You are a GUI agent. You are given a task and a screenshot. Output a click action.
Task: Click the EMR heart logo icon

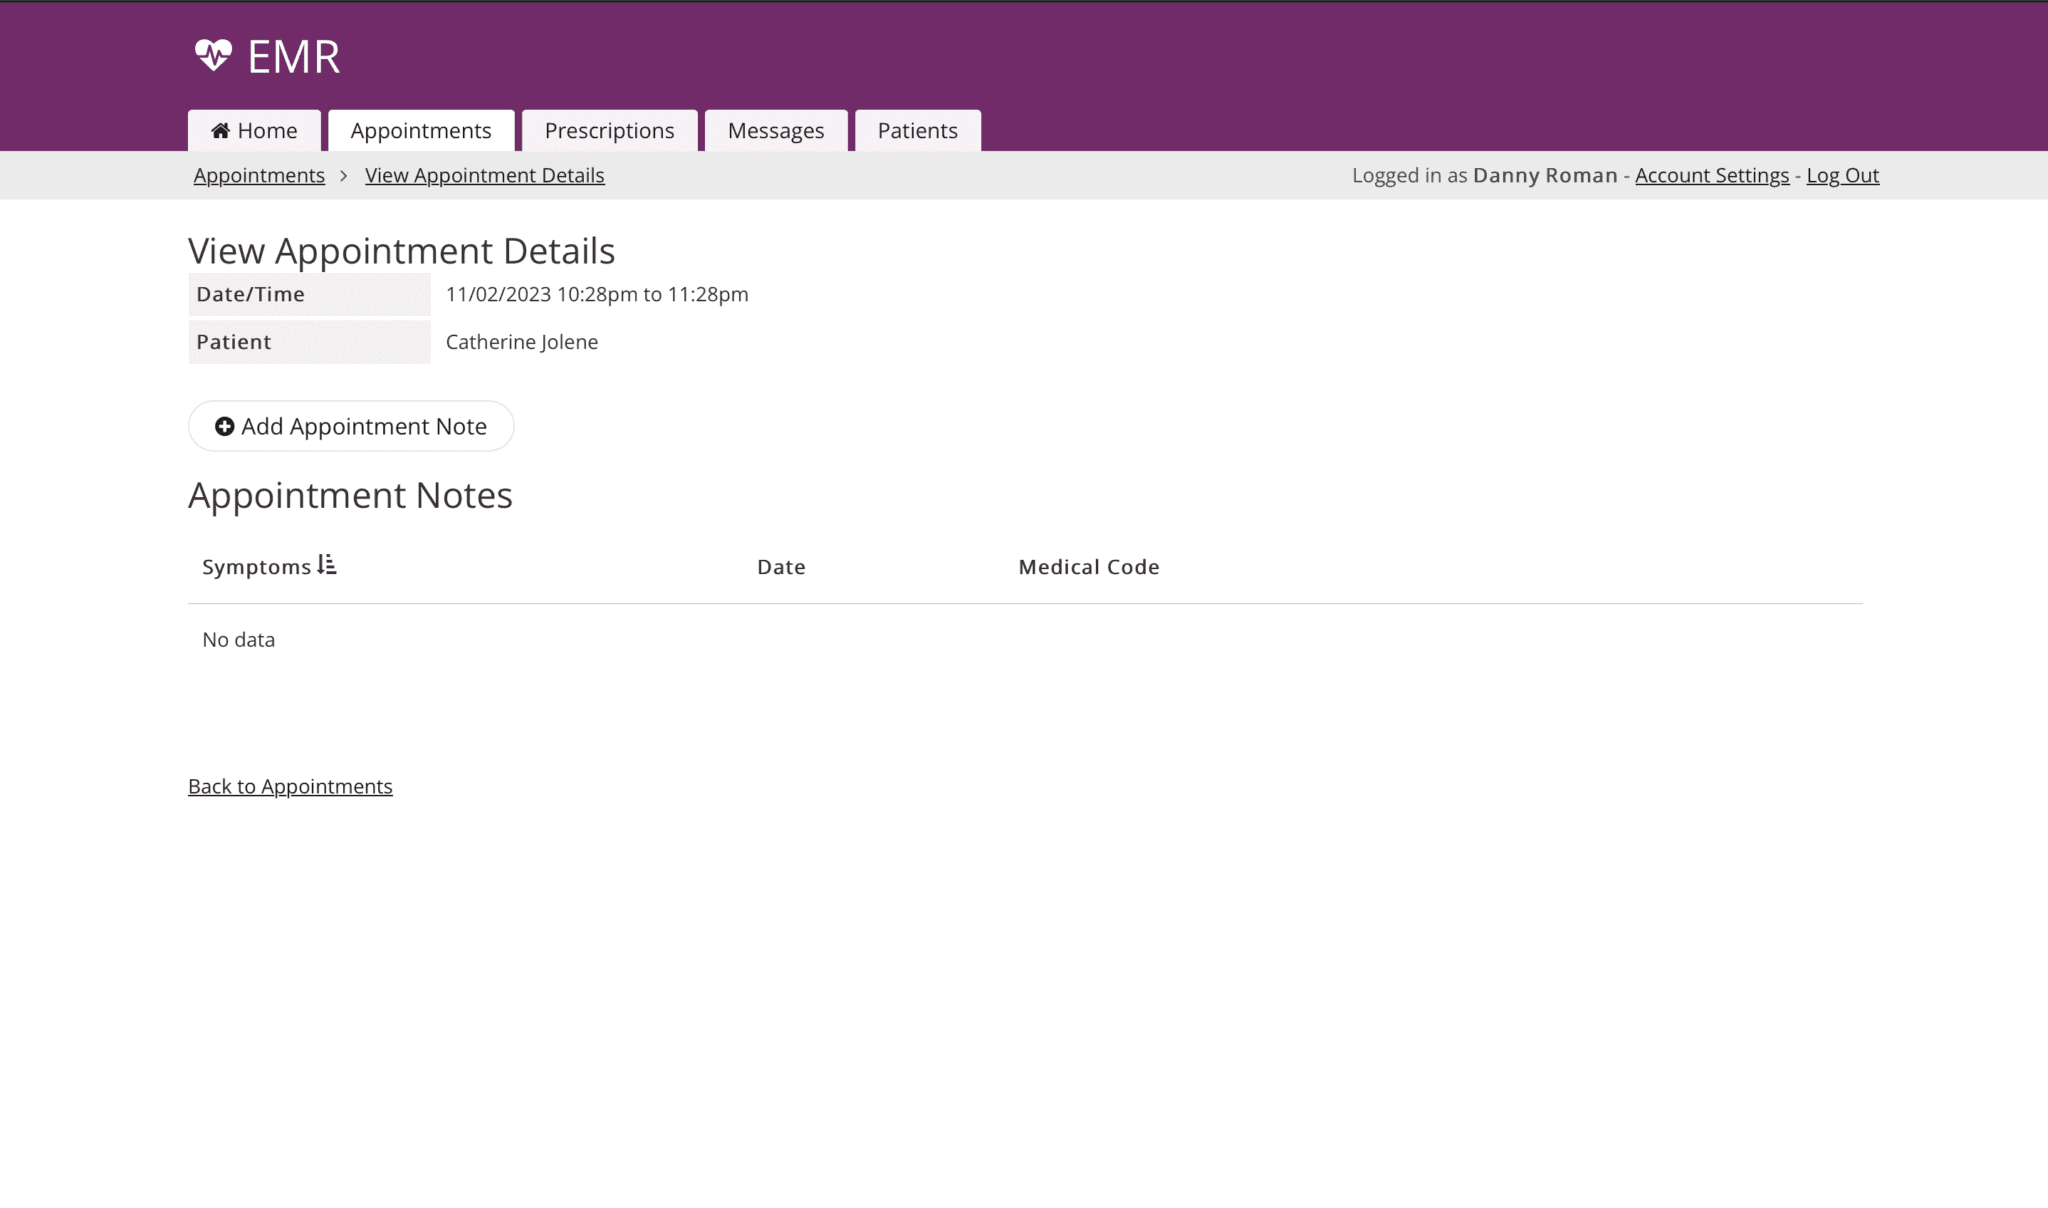(213, 56)
